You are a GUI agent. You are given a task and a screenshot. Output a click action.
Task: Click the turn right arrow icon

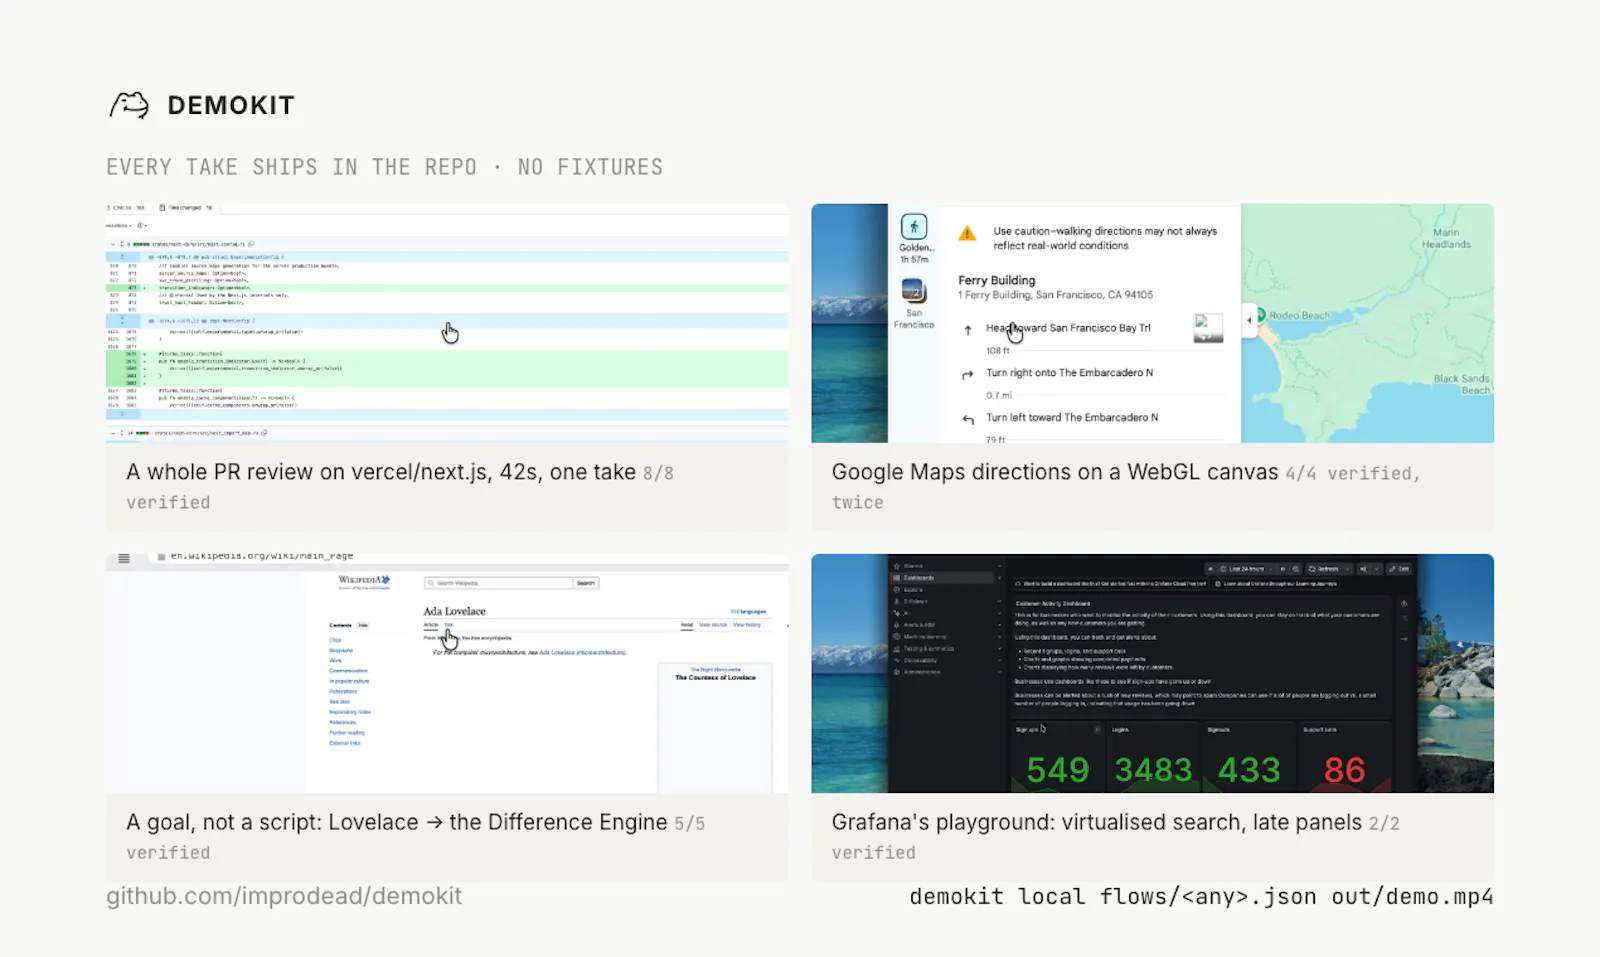[x=967, y=375]
